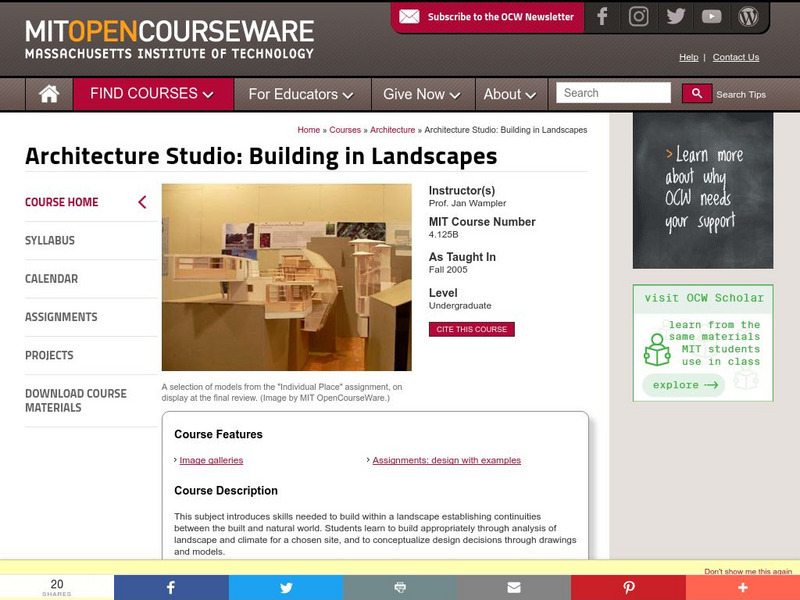The width and height of the screenshot is (800, 600).
Task: Click the architecture models course image
Action: coord(287,277)
